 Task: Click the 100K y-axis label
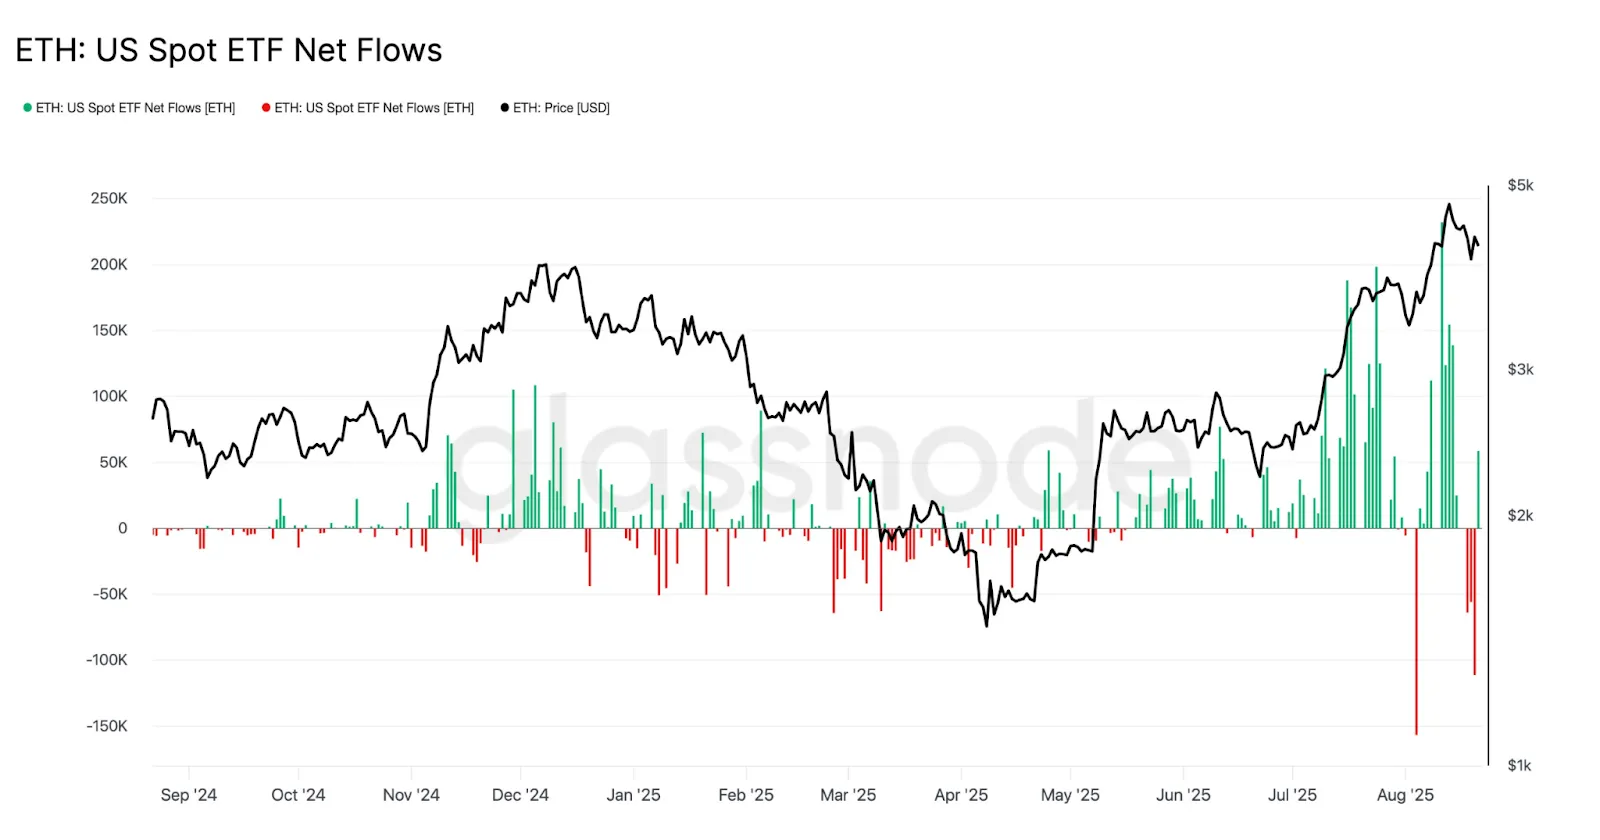(x=109, y=396)
